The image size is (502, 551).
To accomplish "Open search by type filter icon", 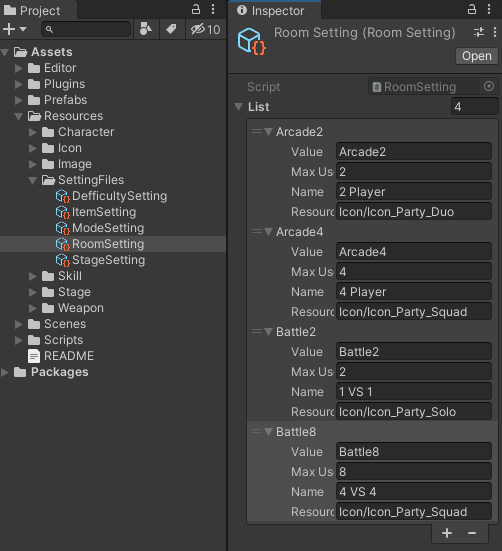I will [146, 29].
